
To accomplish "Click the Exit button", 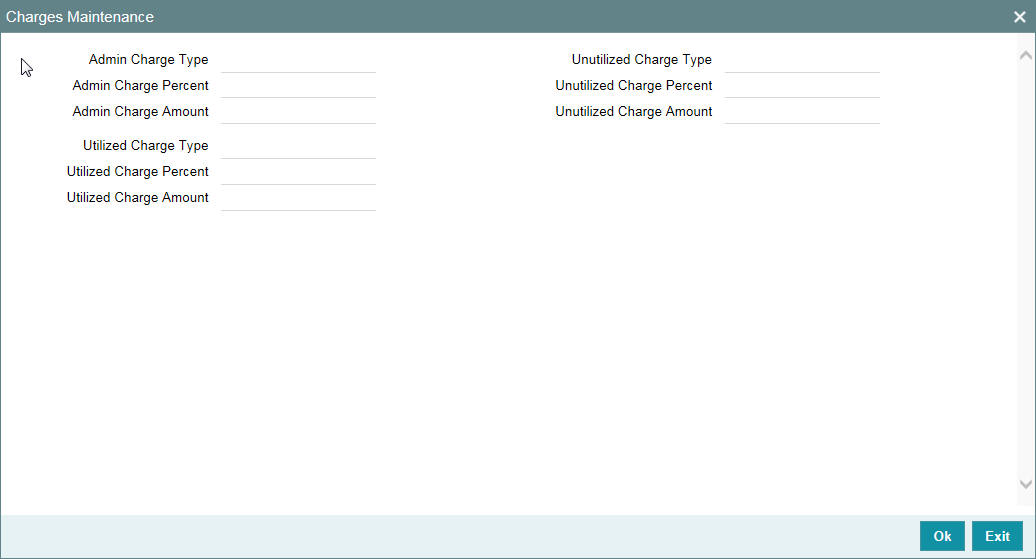I will coord(997,536).
